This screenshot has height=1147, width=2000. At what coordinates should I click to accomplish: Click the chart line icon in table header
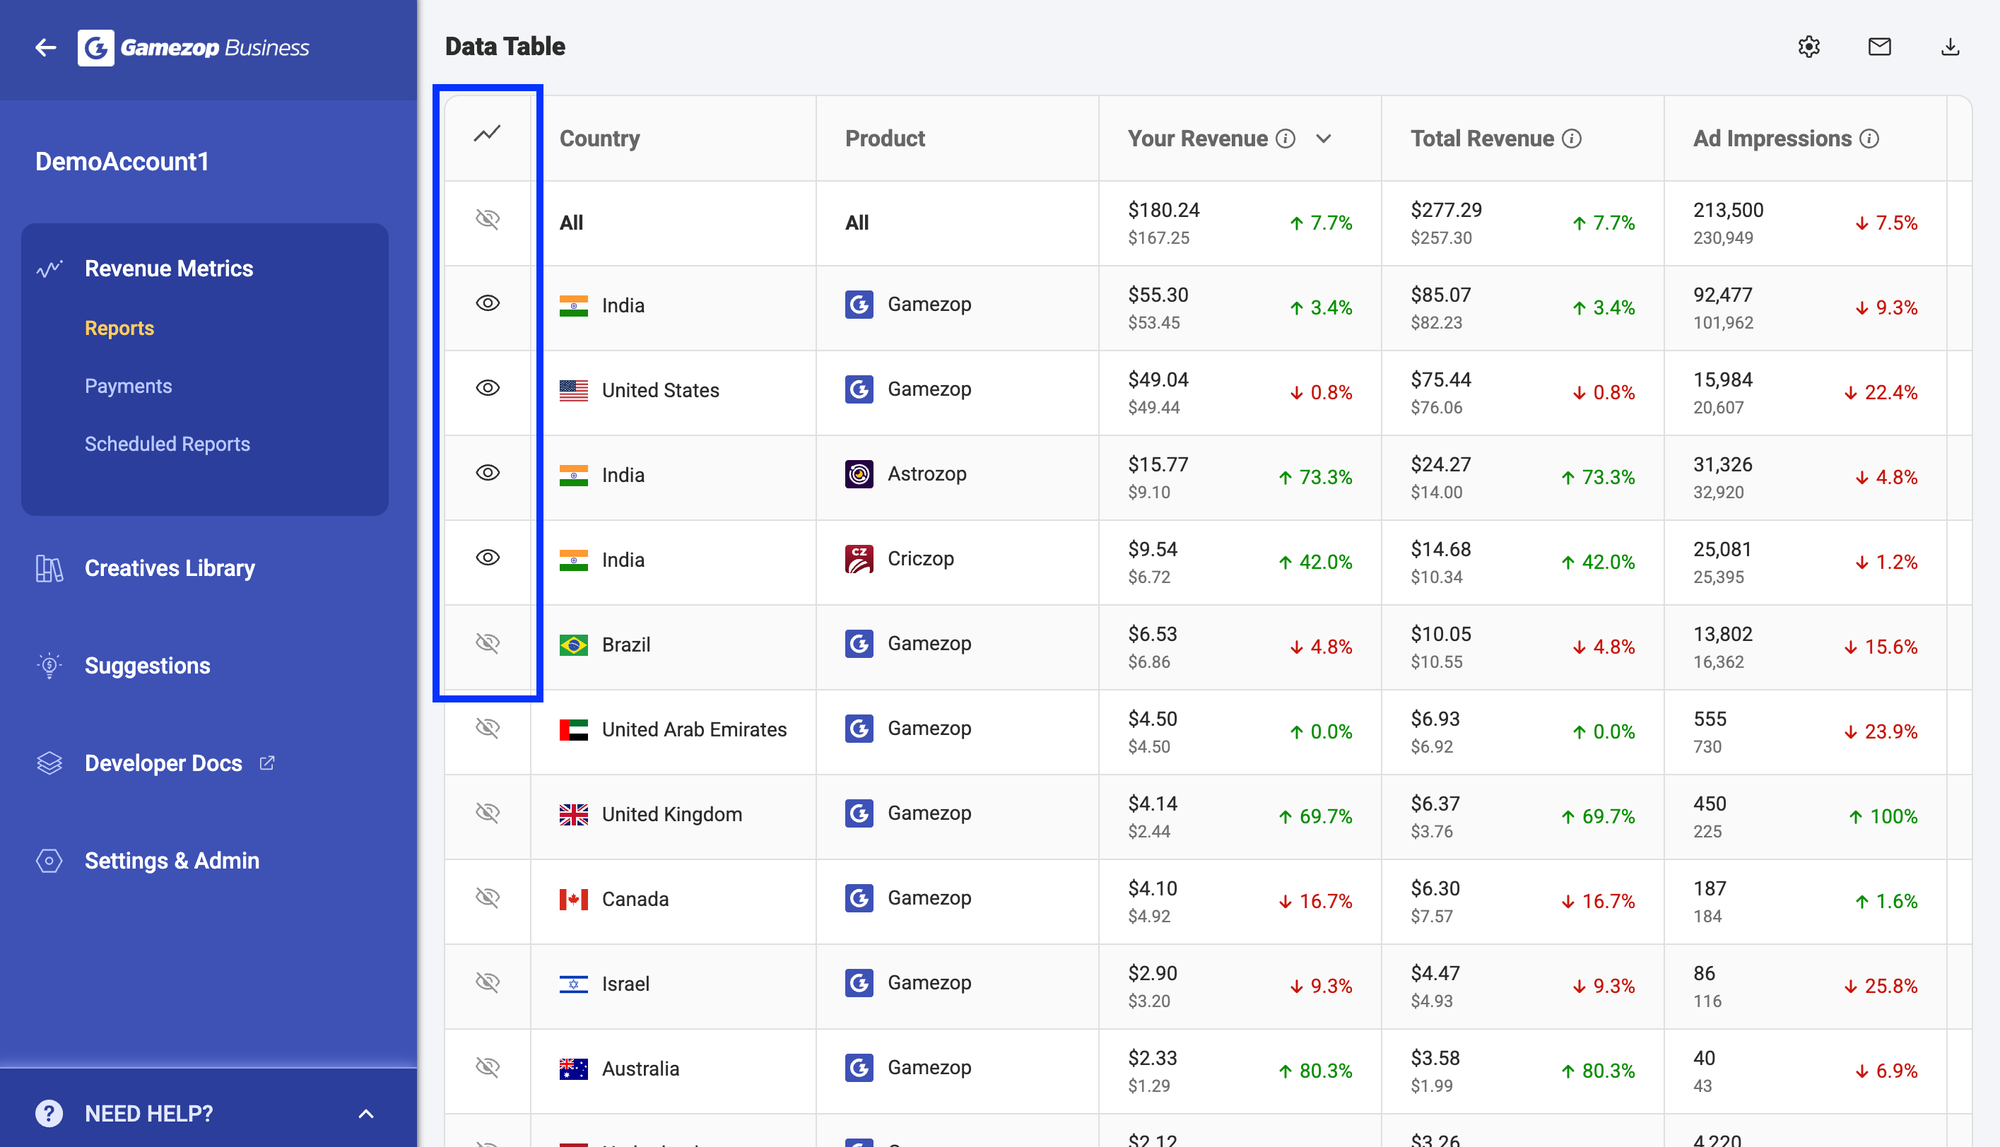pos(487,133)
